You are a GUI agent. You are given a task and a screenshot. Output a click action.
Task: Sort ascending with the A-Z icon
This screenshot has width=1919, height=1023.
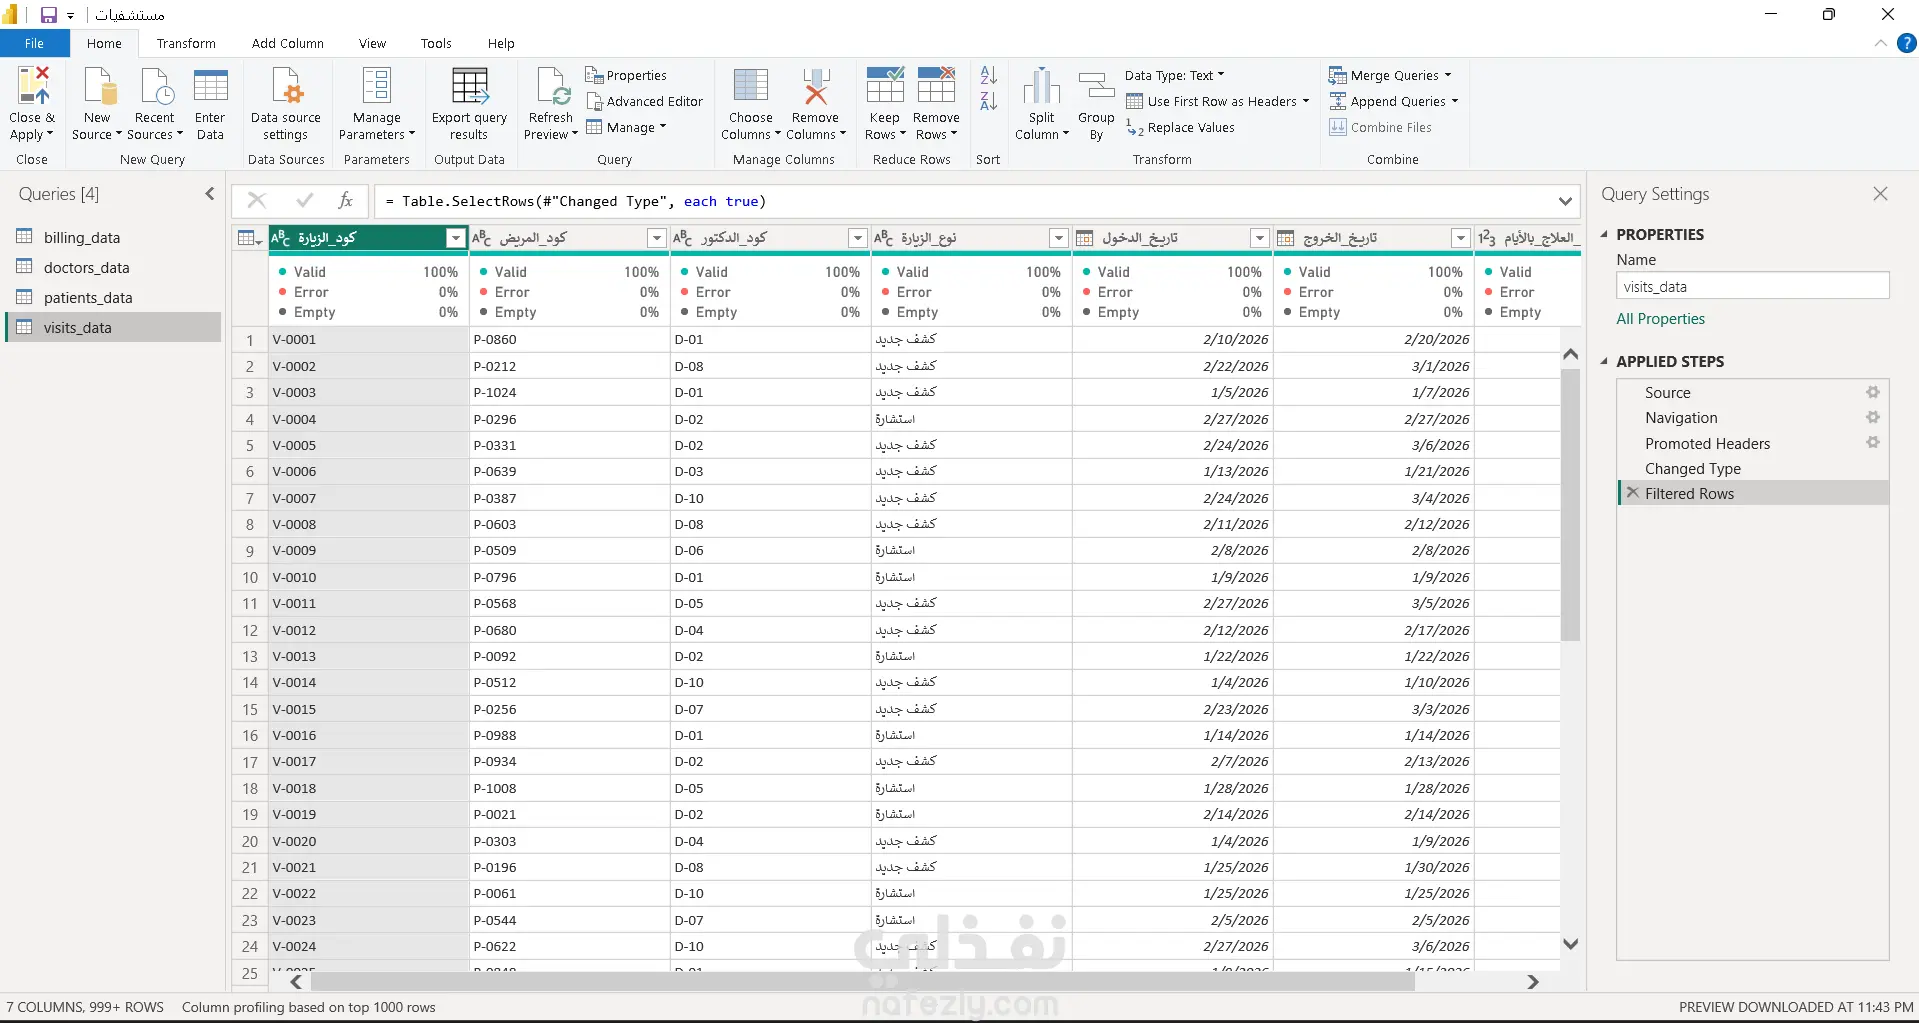click(988, 75)
